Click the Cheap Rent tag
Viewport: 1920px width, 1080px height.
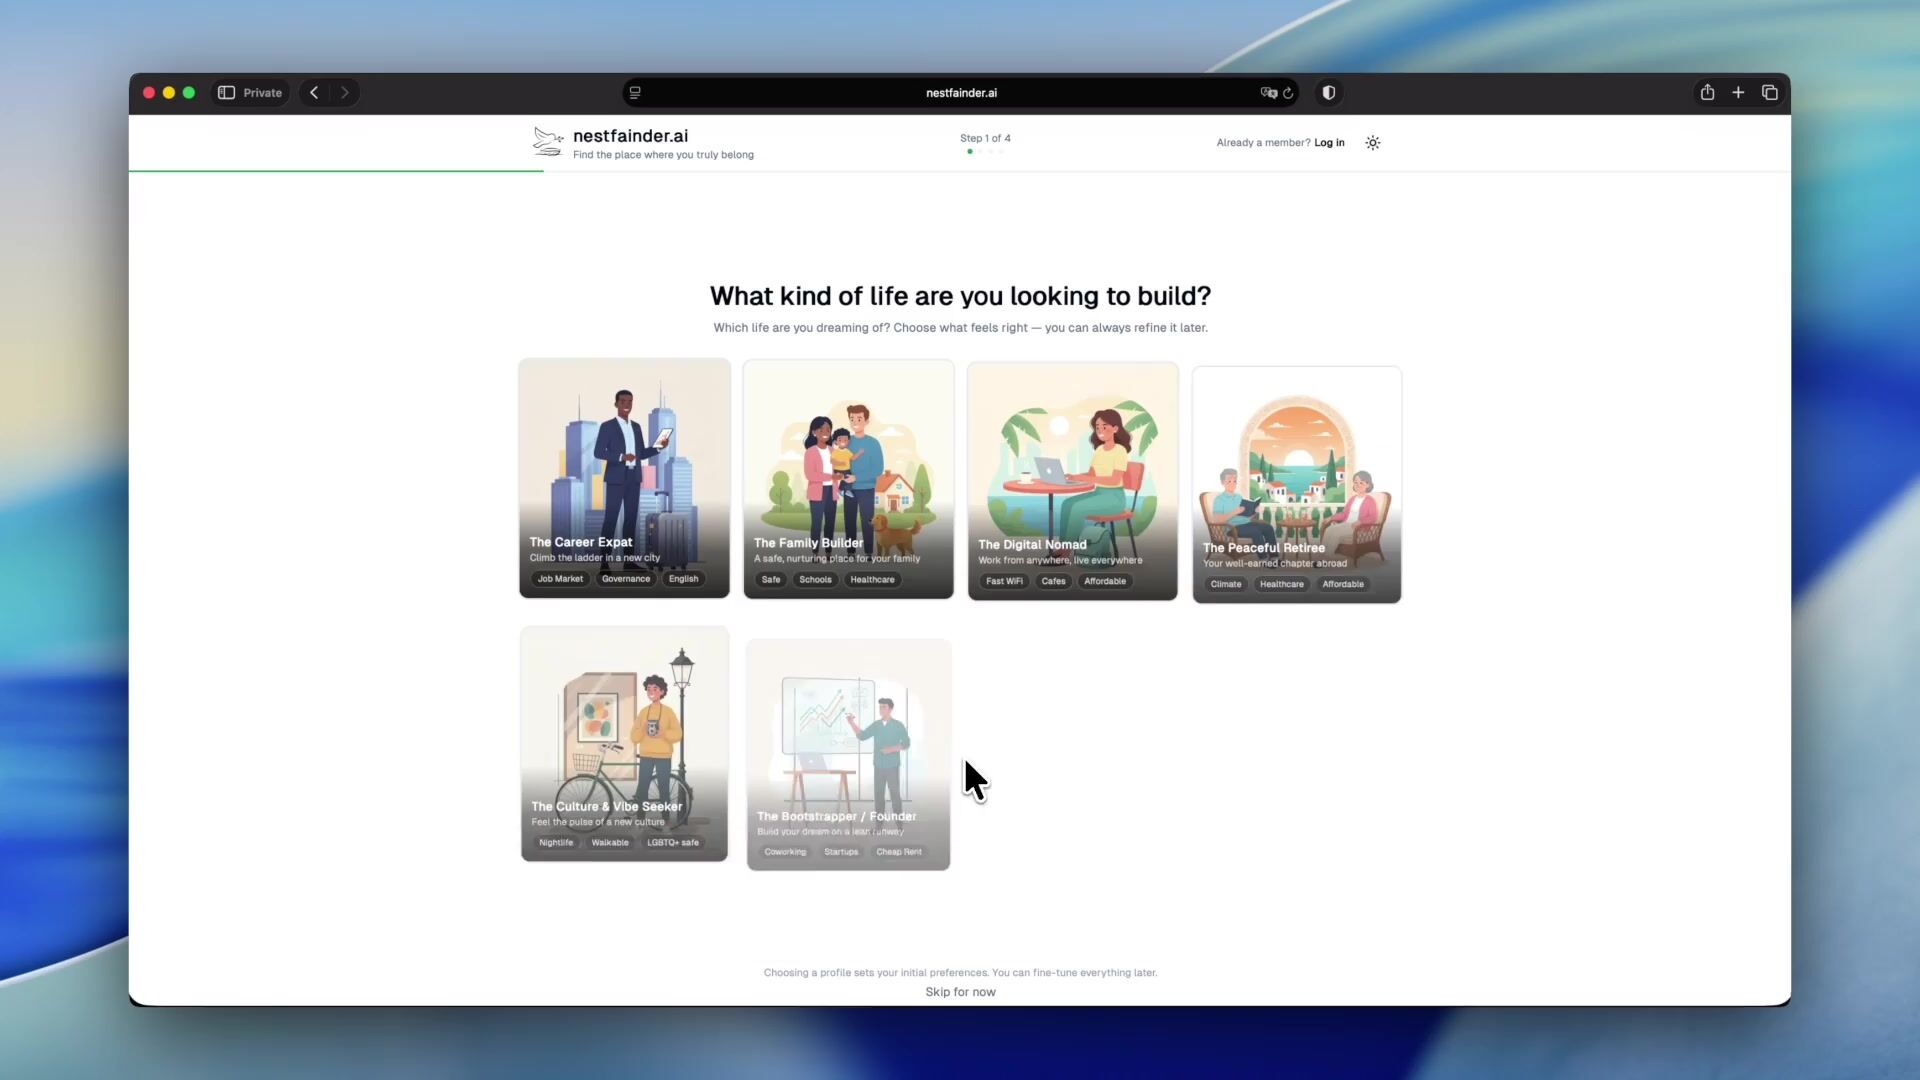[x=899, y=852]
